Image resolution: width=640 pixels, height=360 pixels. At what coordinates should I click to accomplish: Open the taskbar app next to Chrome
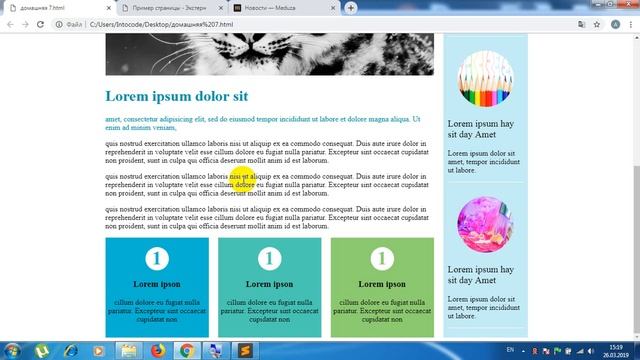pyautogui.click(x=216, y=351)
